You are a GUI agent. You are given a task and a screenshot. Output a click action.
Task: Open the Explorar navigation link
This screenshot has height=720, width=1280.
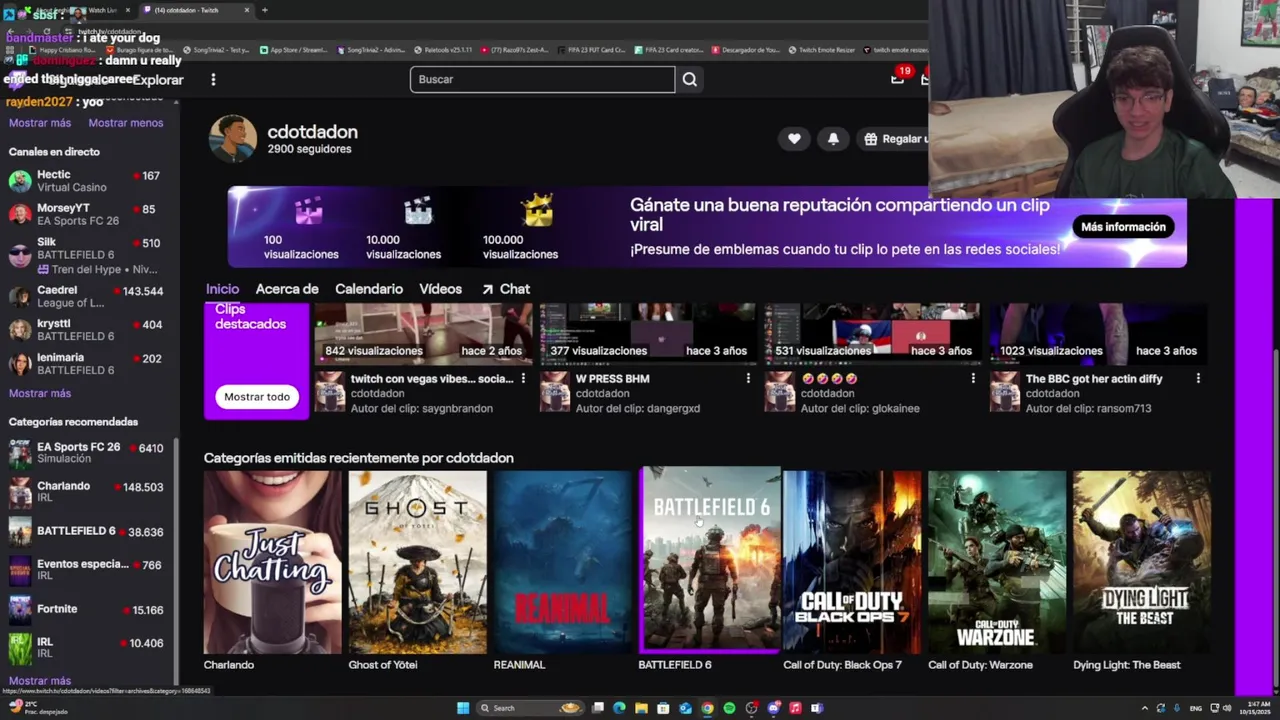tap(158, 80)
